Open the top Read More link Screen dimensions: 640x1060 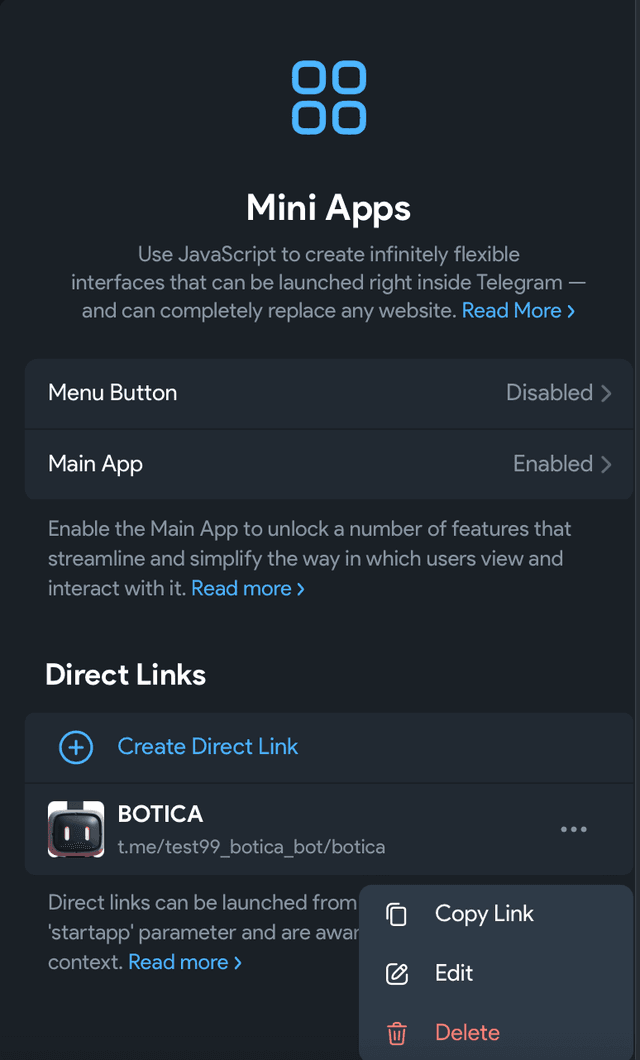point(518,311)
